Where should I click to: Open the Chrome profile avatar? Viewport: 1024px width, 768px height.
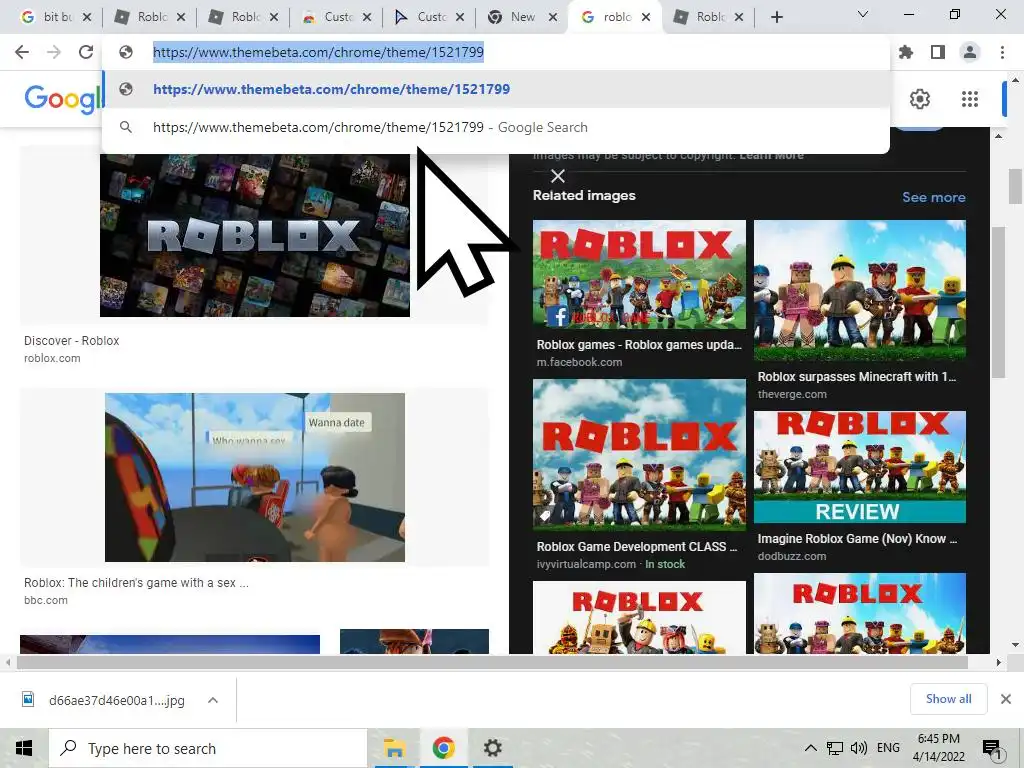970,52
